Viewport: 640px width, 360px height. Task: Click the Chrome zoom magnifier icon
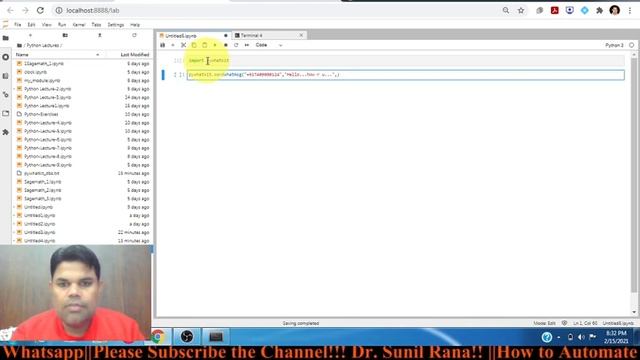(x=506, y=11)
